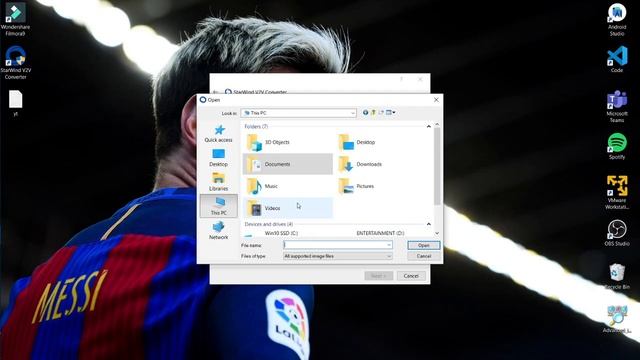Image resolution: width=640 pixels, height=360 pixels.
Task: Select the blank file icon on desktop
Action: click(x=16, y=103)
